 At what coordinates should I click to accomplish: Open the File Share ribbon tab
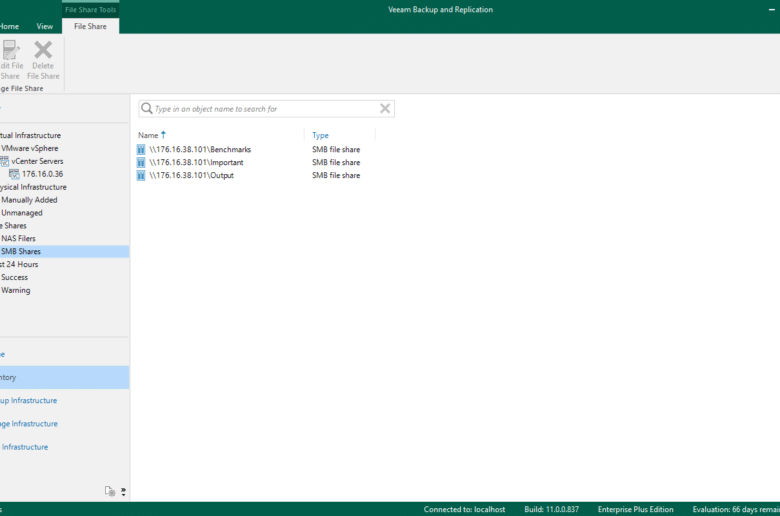[x=90, y=26]
